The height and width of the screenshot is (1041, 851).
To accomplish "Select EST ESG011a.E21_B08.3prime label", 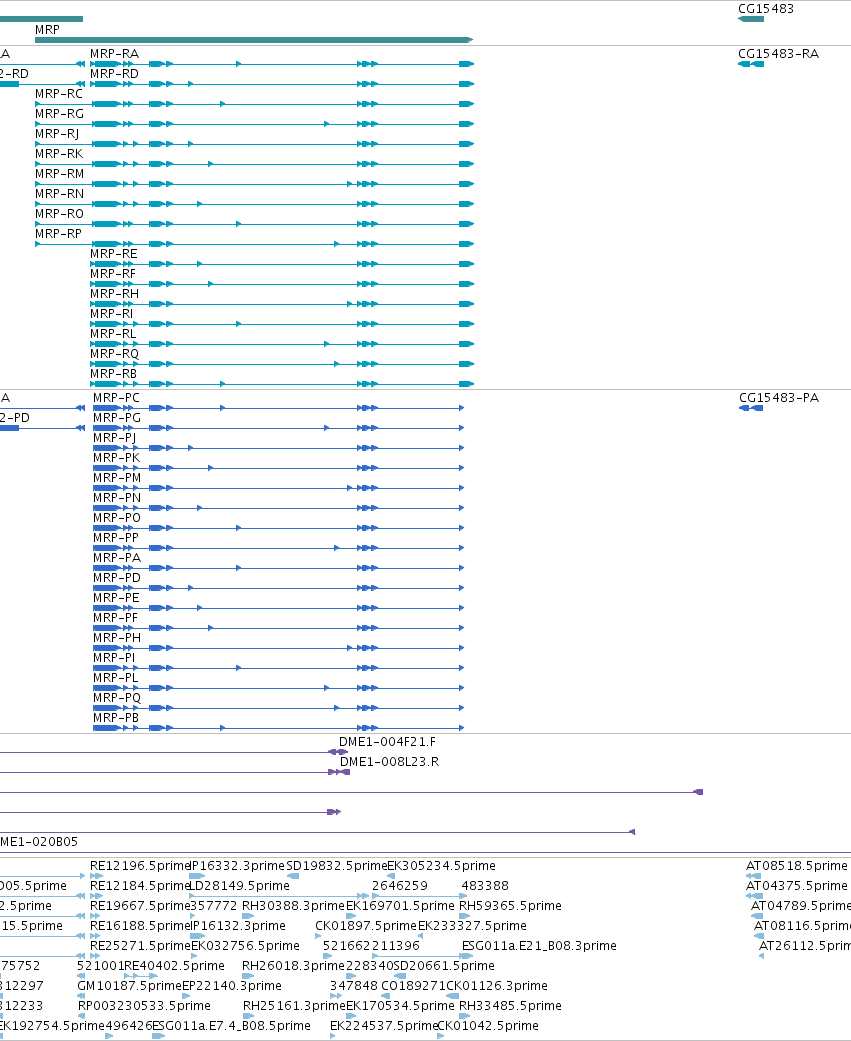I will tap(539, 945).
